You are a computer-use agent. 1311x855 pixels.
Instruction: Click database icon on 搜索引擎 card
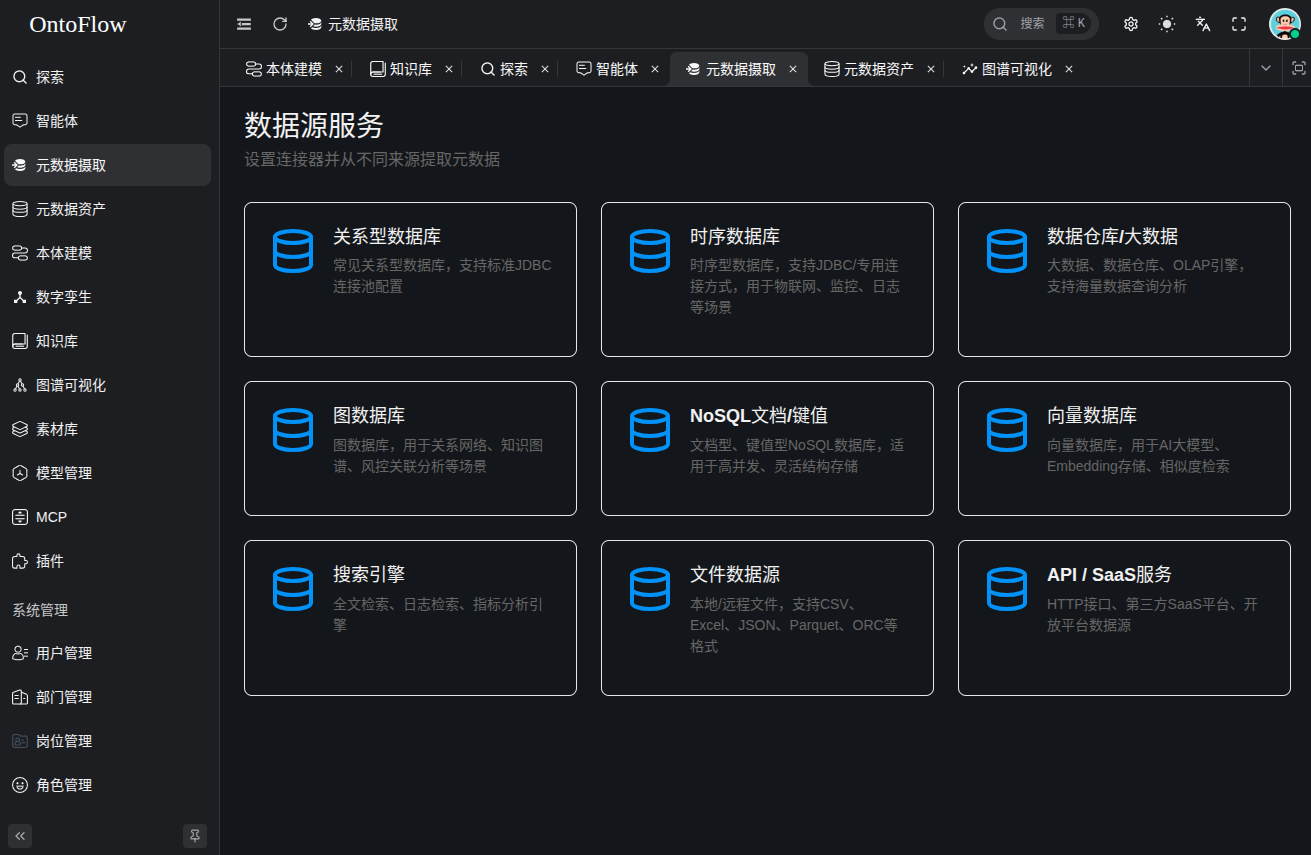[x=293, y=589]
